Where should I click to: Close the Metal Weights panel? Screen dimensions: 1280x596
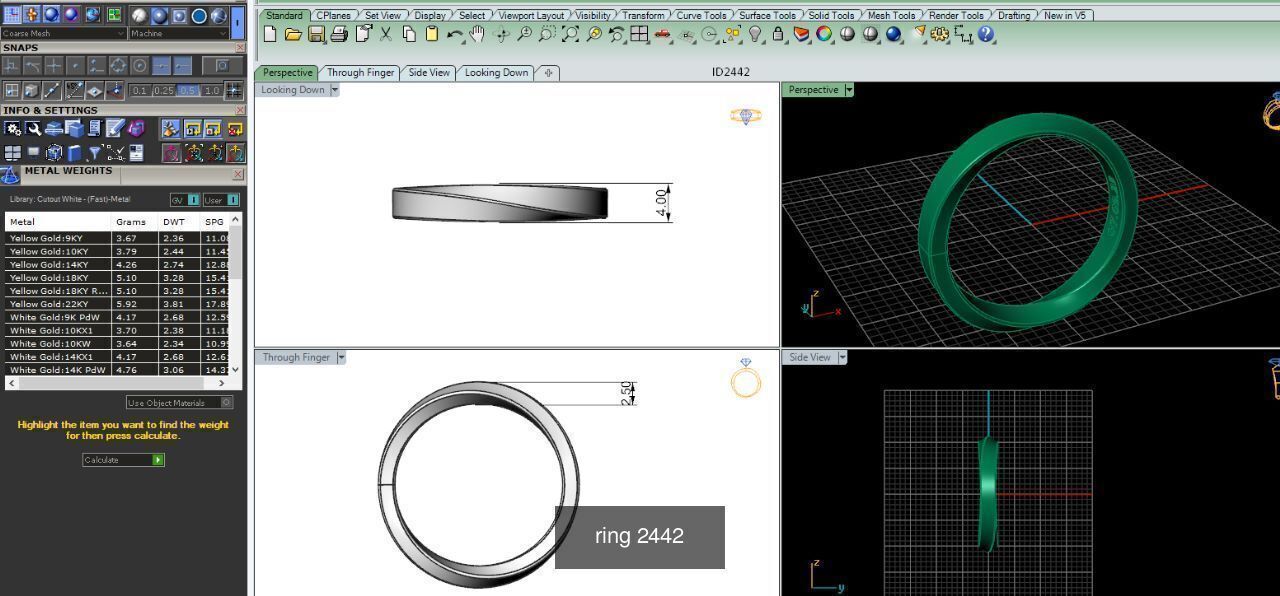238,174
